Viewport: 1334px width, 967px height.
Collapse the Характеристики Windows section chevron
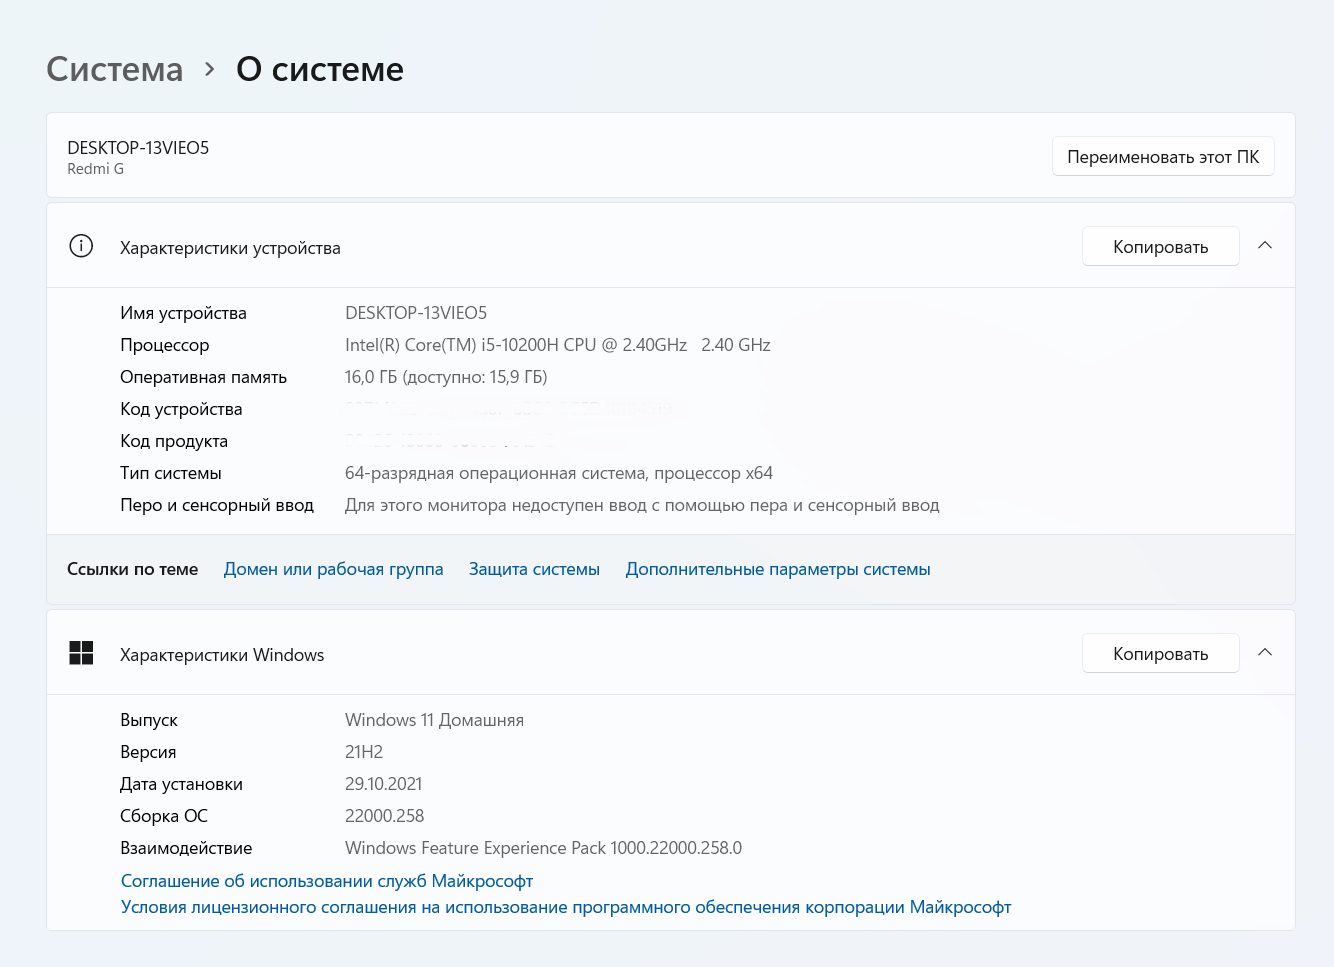pos(1265,653)
